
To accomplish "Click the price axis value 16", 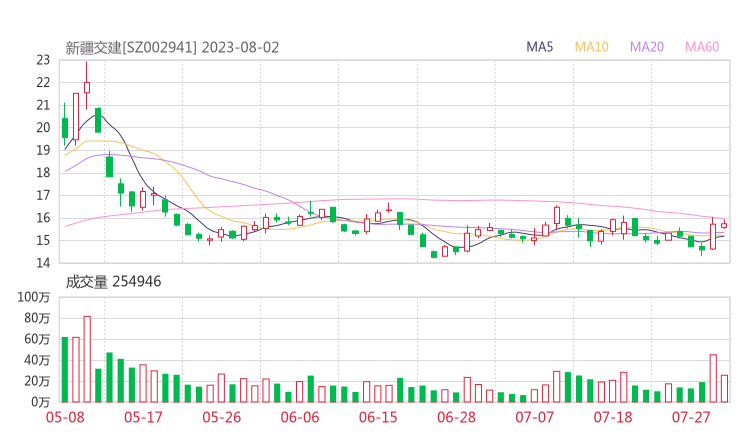I will click(43, 218).
